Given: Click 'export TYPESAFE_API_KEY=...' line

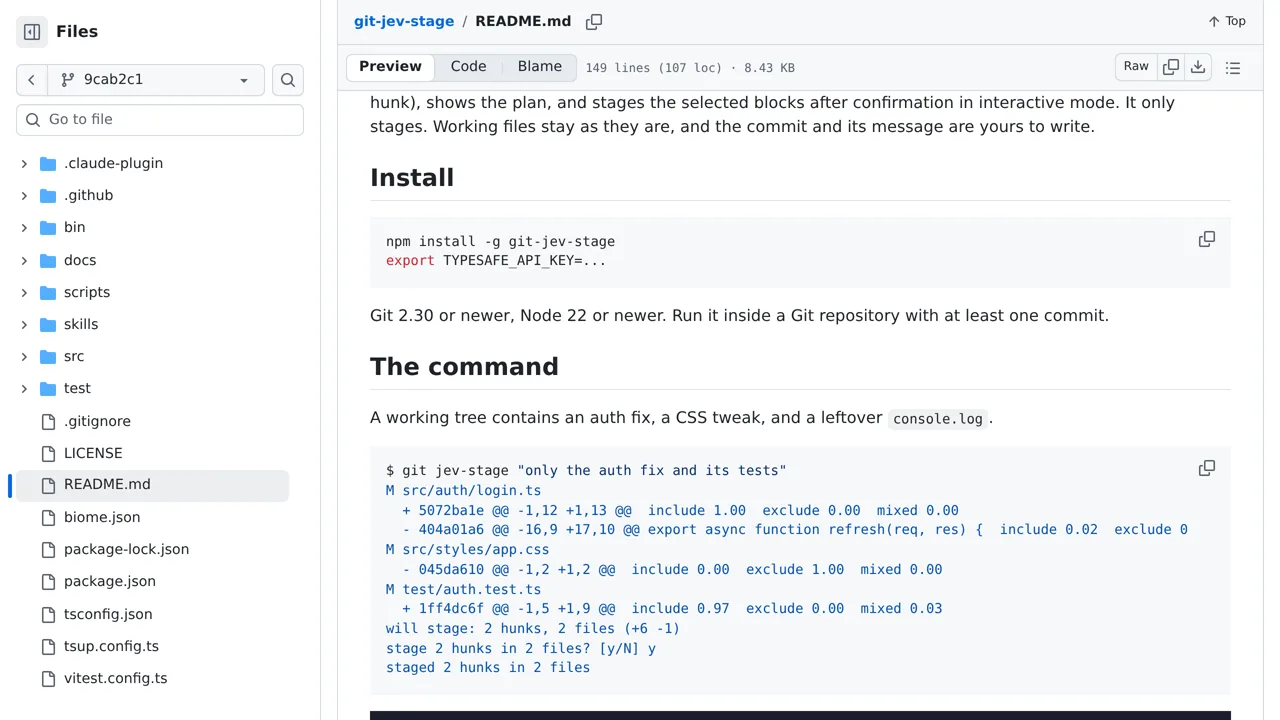Looking at the screenshot, I should (x=496, y=261).
